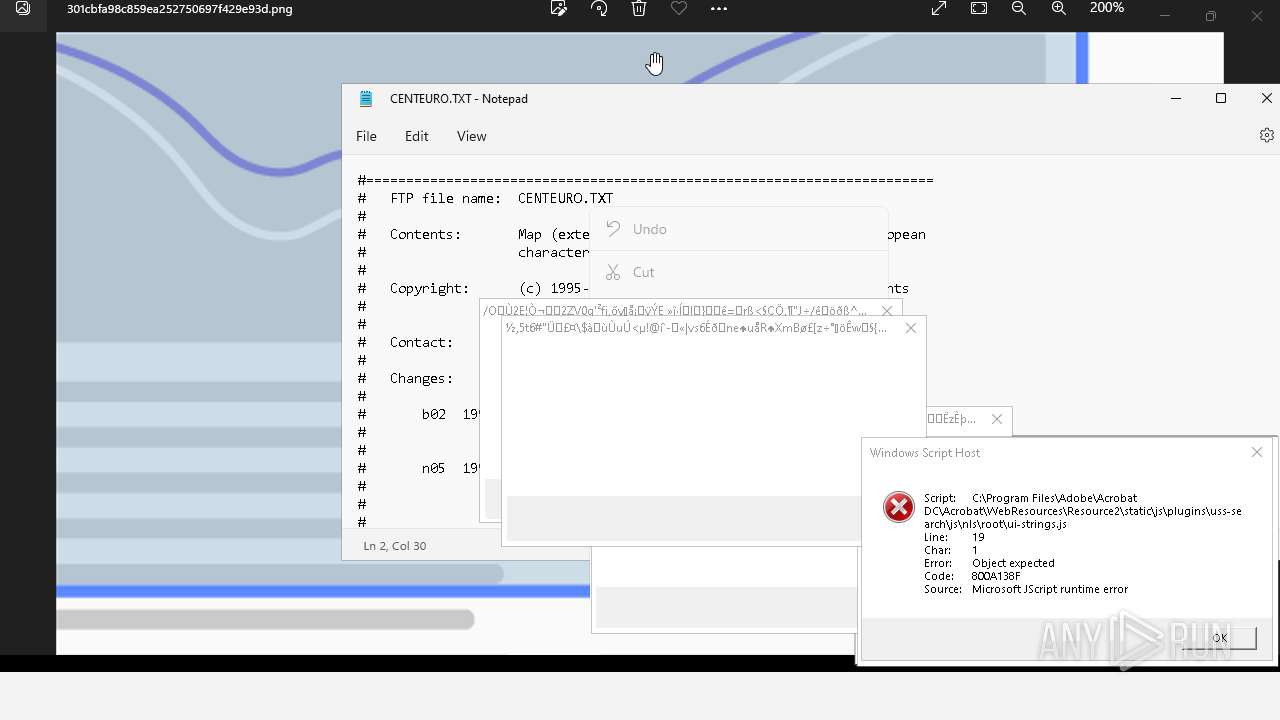Enter full screen with the diagonal arrows icon
Image resolution: width=1280 pixels, height=720 pixels.
click(x=939, y=8)
